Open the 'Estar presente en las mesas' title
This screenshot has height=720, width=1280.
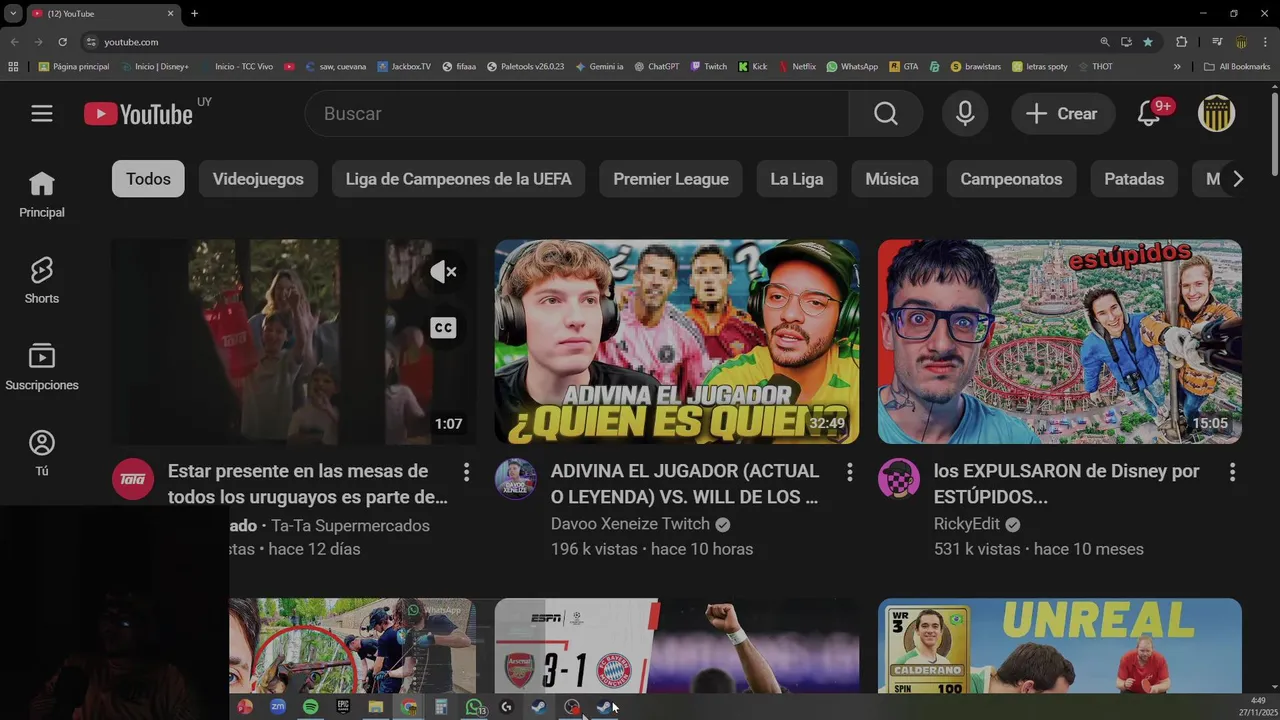308,484
